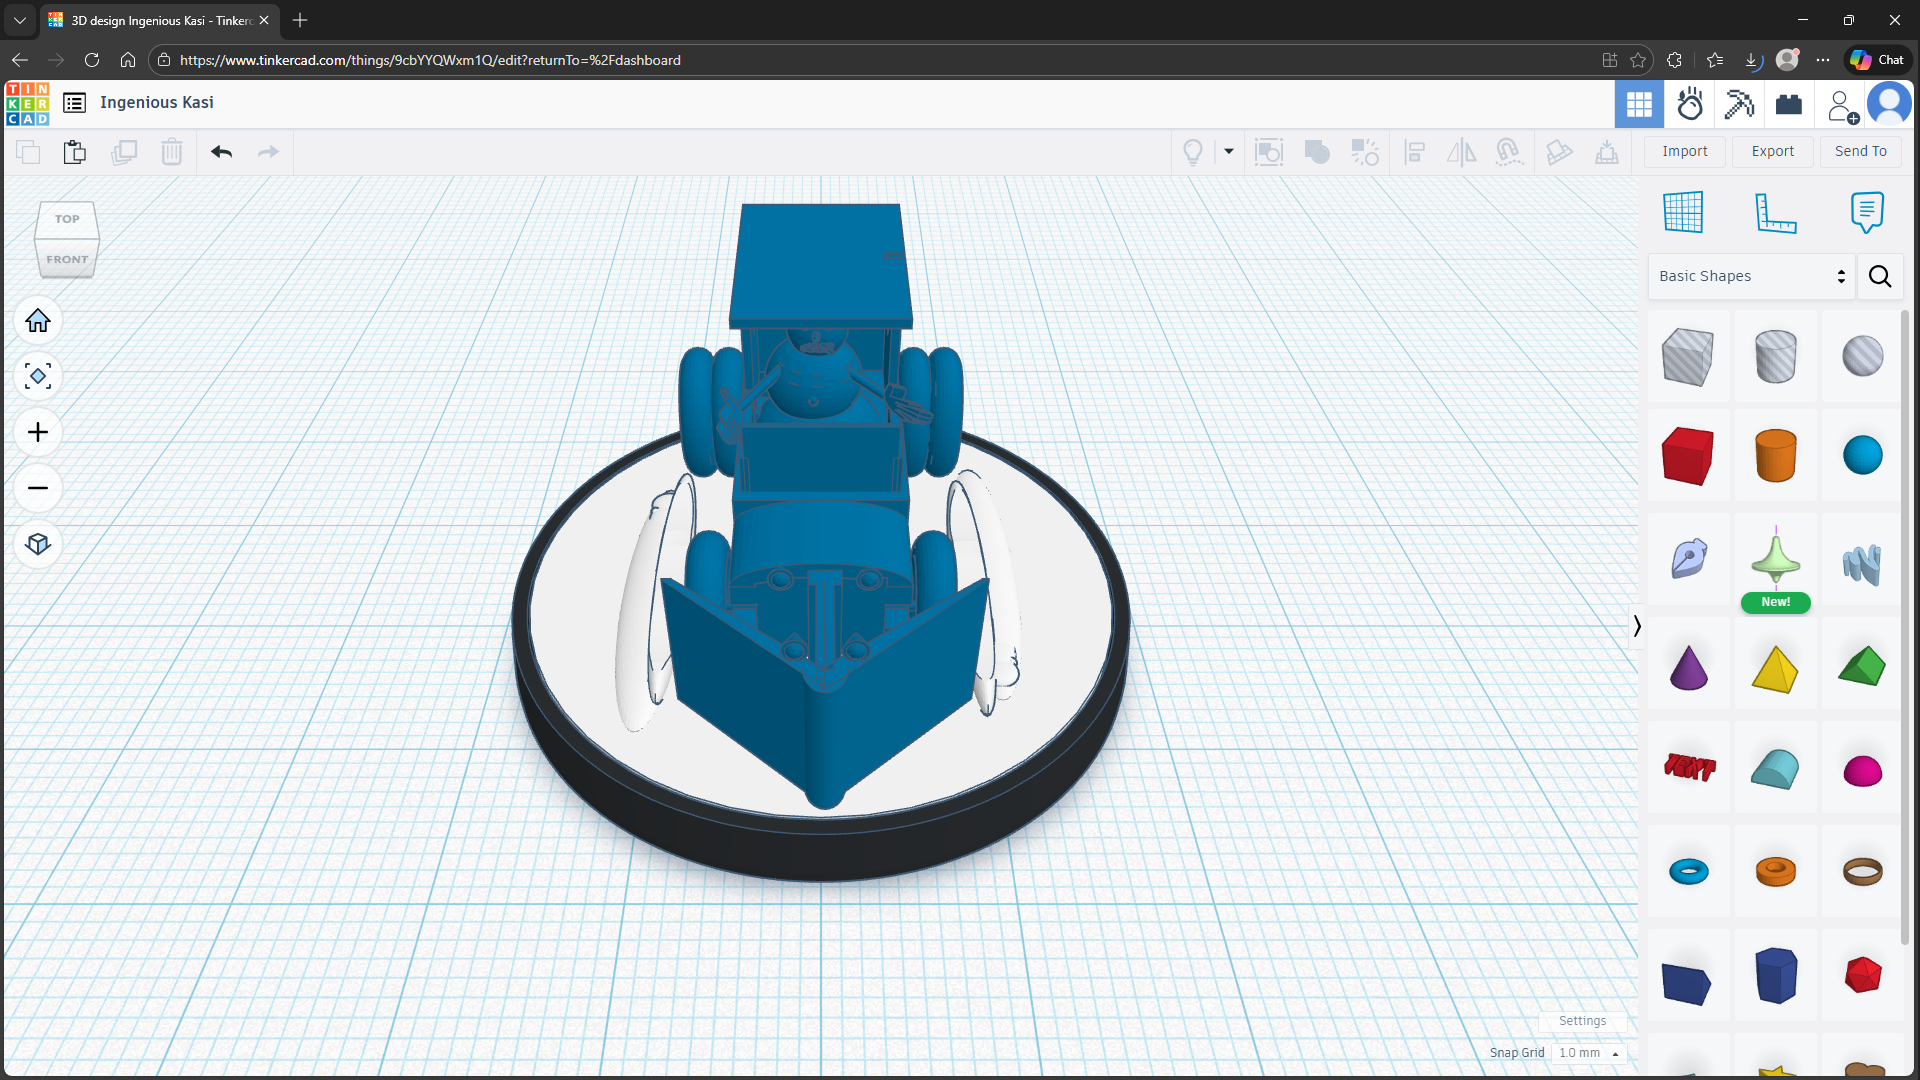This screenshot has width=1920, height=1080.
Task: Pick the red Text shape
Action: coord(1689,767)
